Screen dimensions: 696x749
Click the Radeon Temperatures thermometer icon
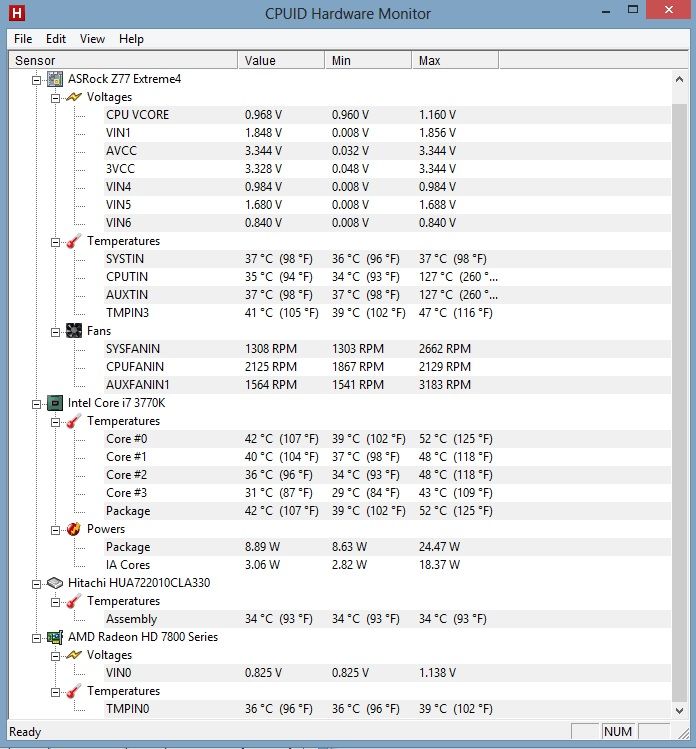tap(74, 691)
